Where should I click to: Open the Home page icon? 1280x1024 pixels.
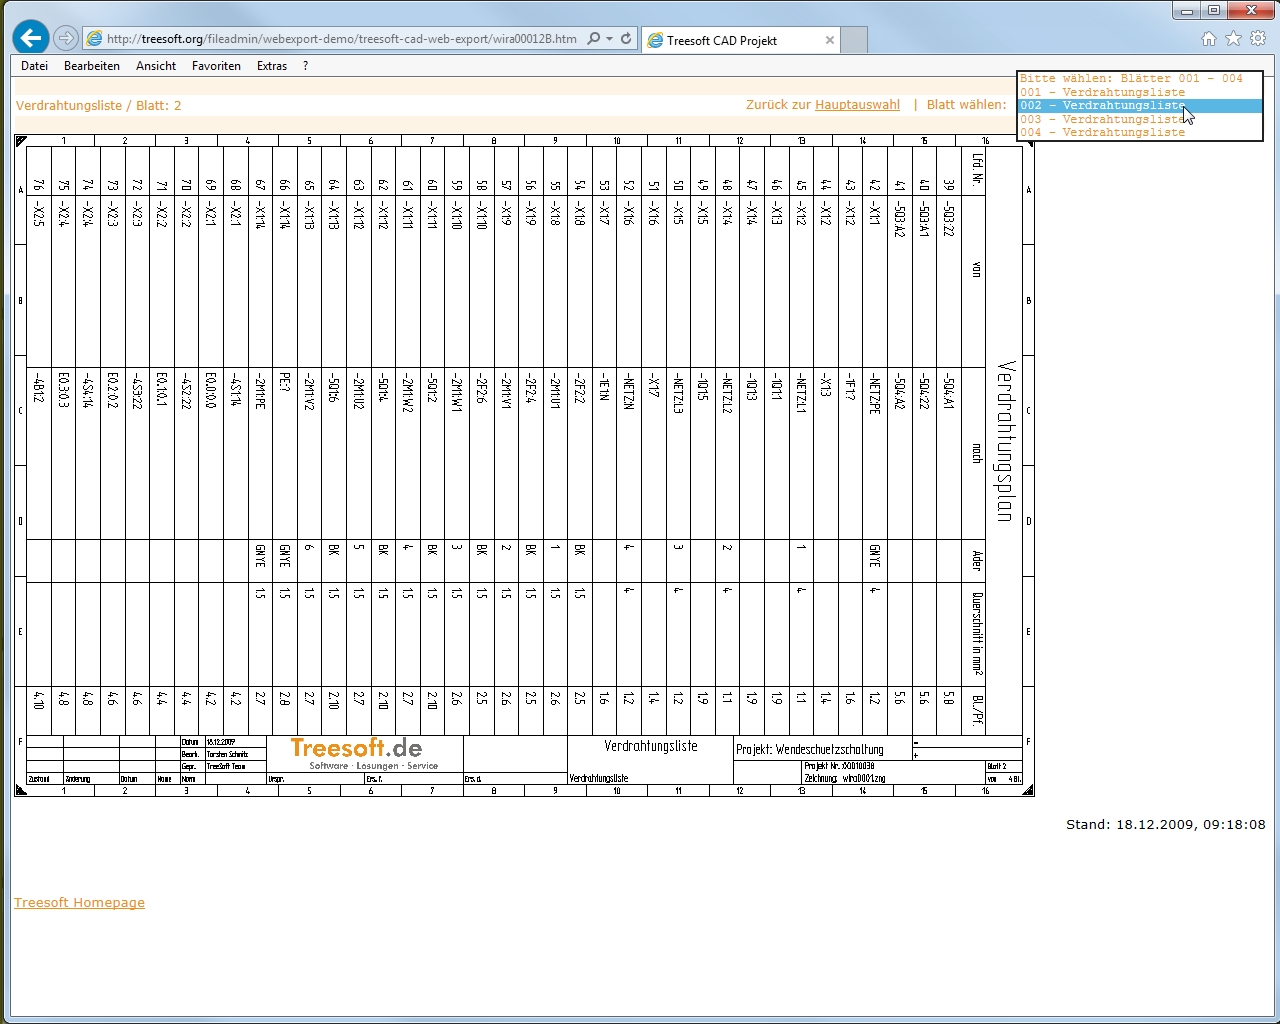(x=1208, y=39)
